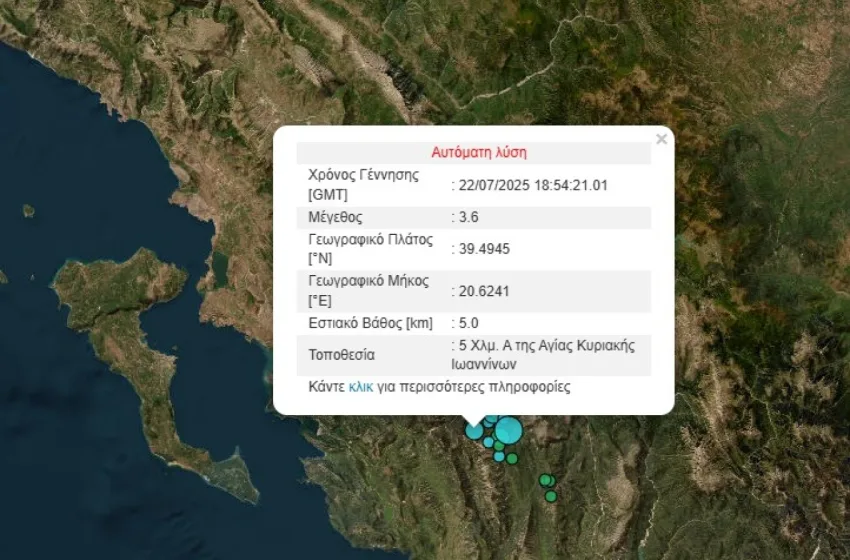Screen dimensions: 850x560
Task: Click the "Μέγεθος" row label
Action: coord(335,217)
